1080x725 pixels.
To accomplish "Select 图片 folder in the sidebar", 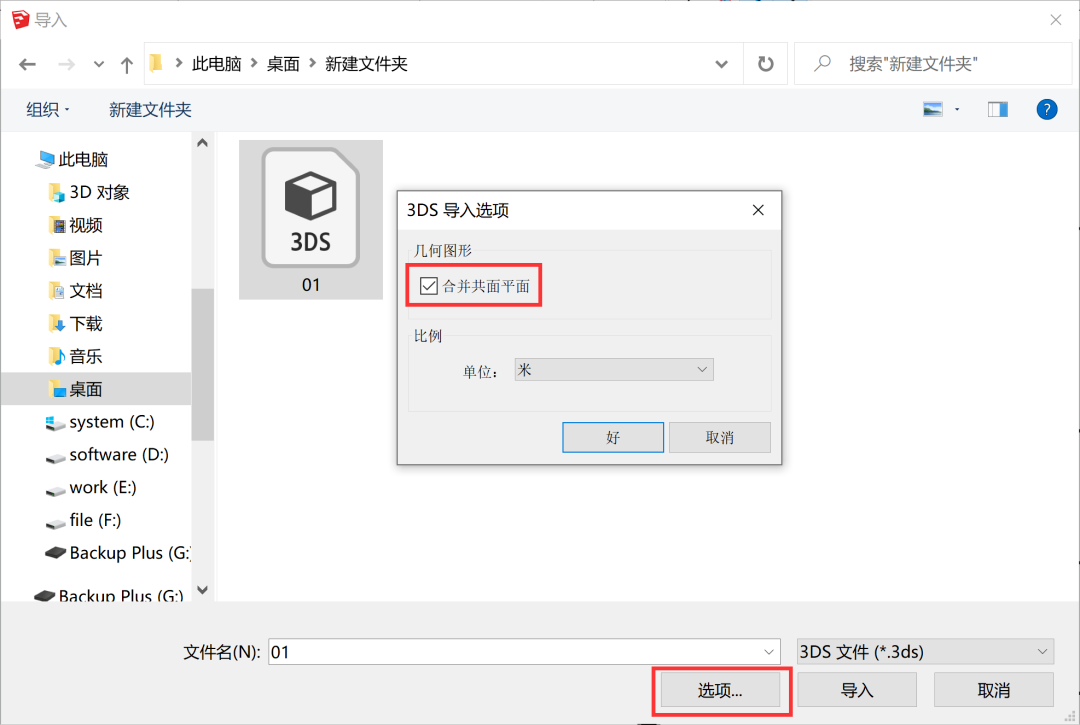I will pyautogui.click(x=75, y=258).
